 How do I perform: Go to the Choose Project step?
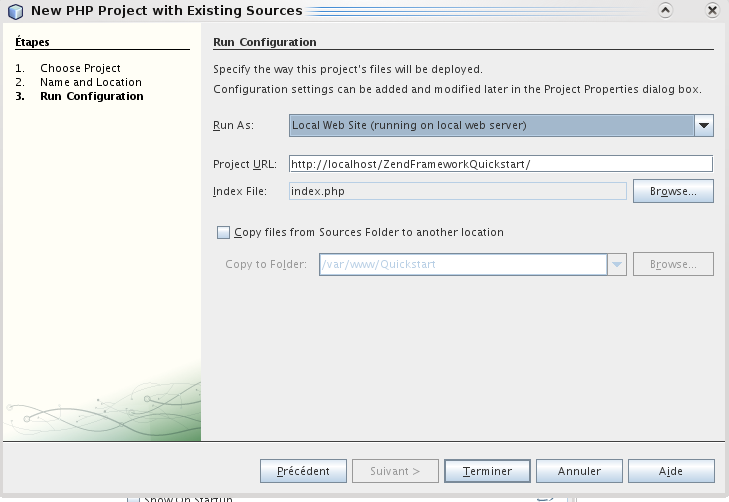80,68
